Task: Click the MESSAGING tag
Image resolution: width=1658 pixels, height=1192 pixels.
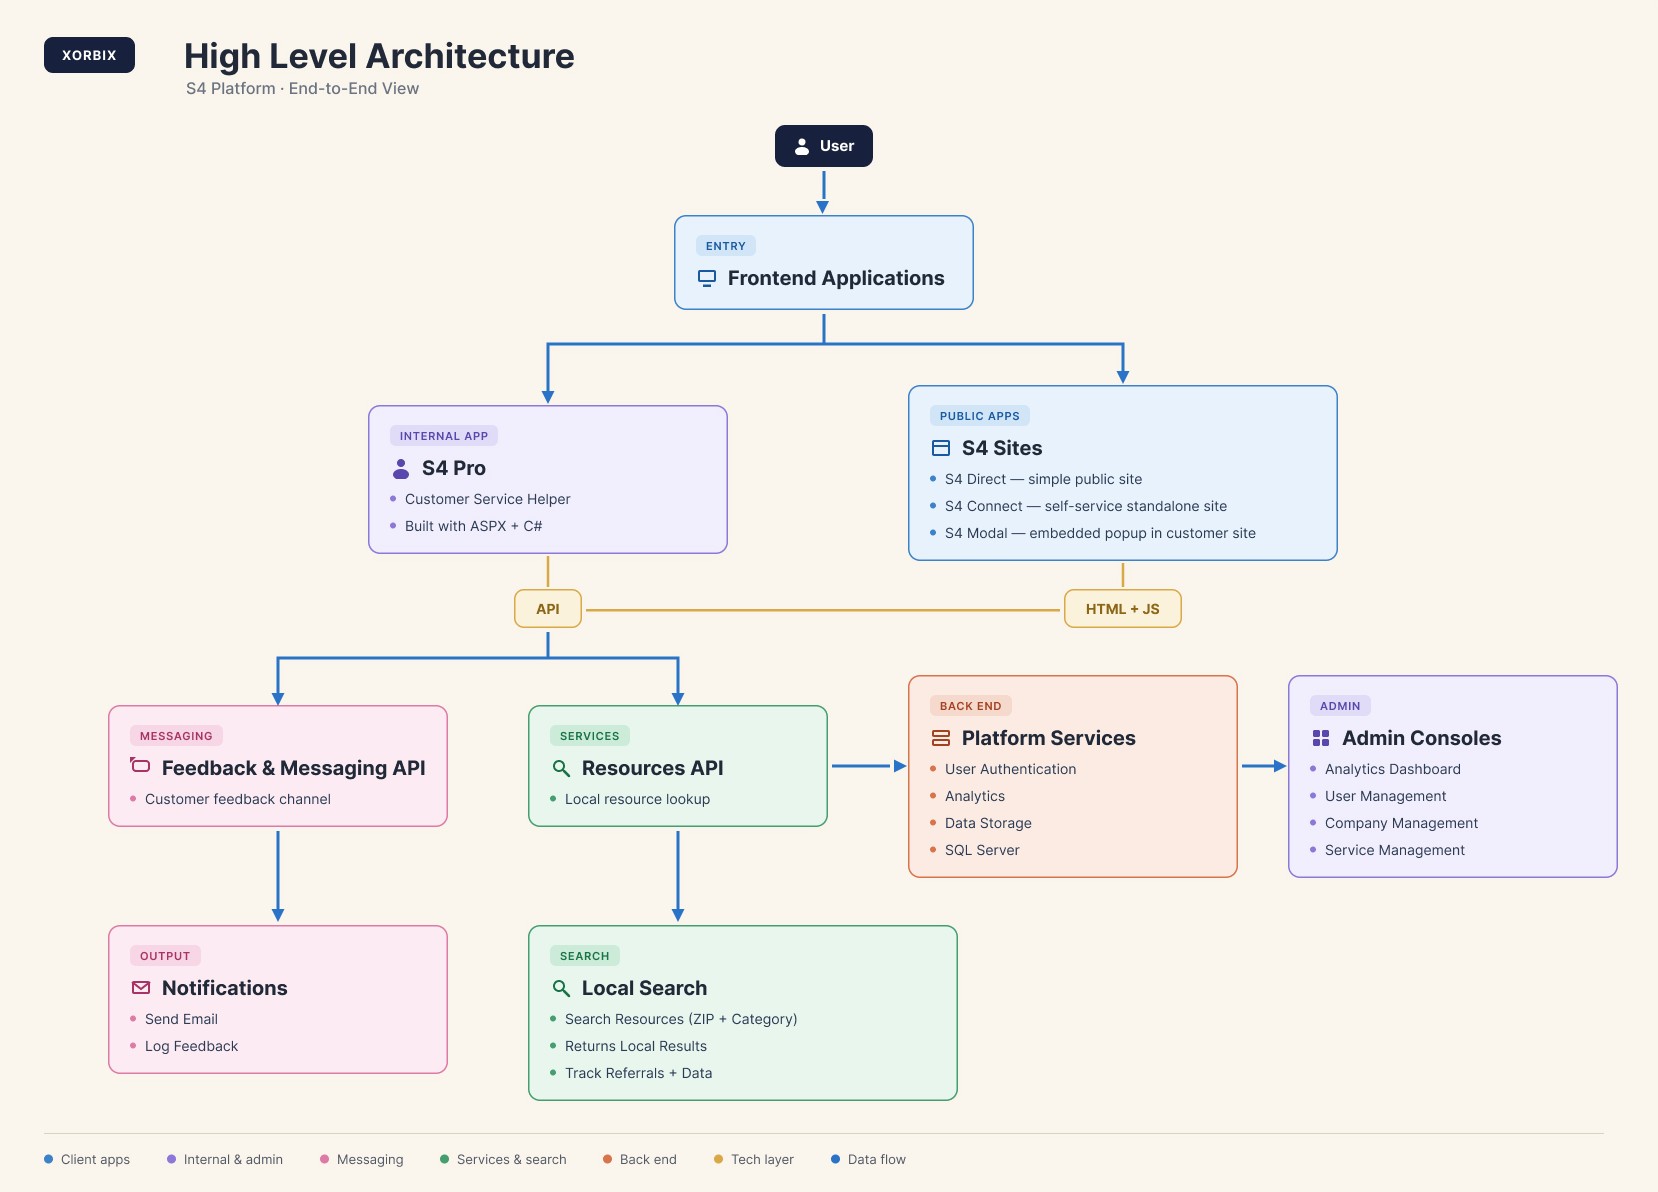Action: coord(176,736)
